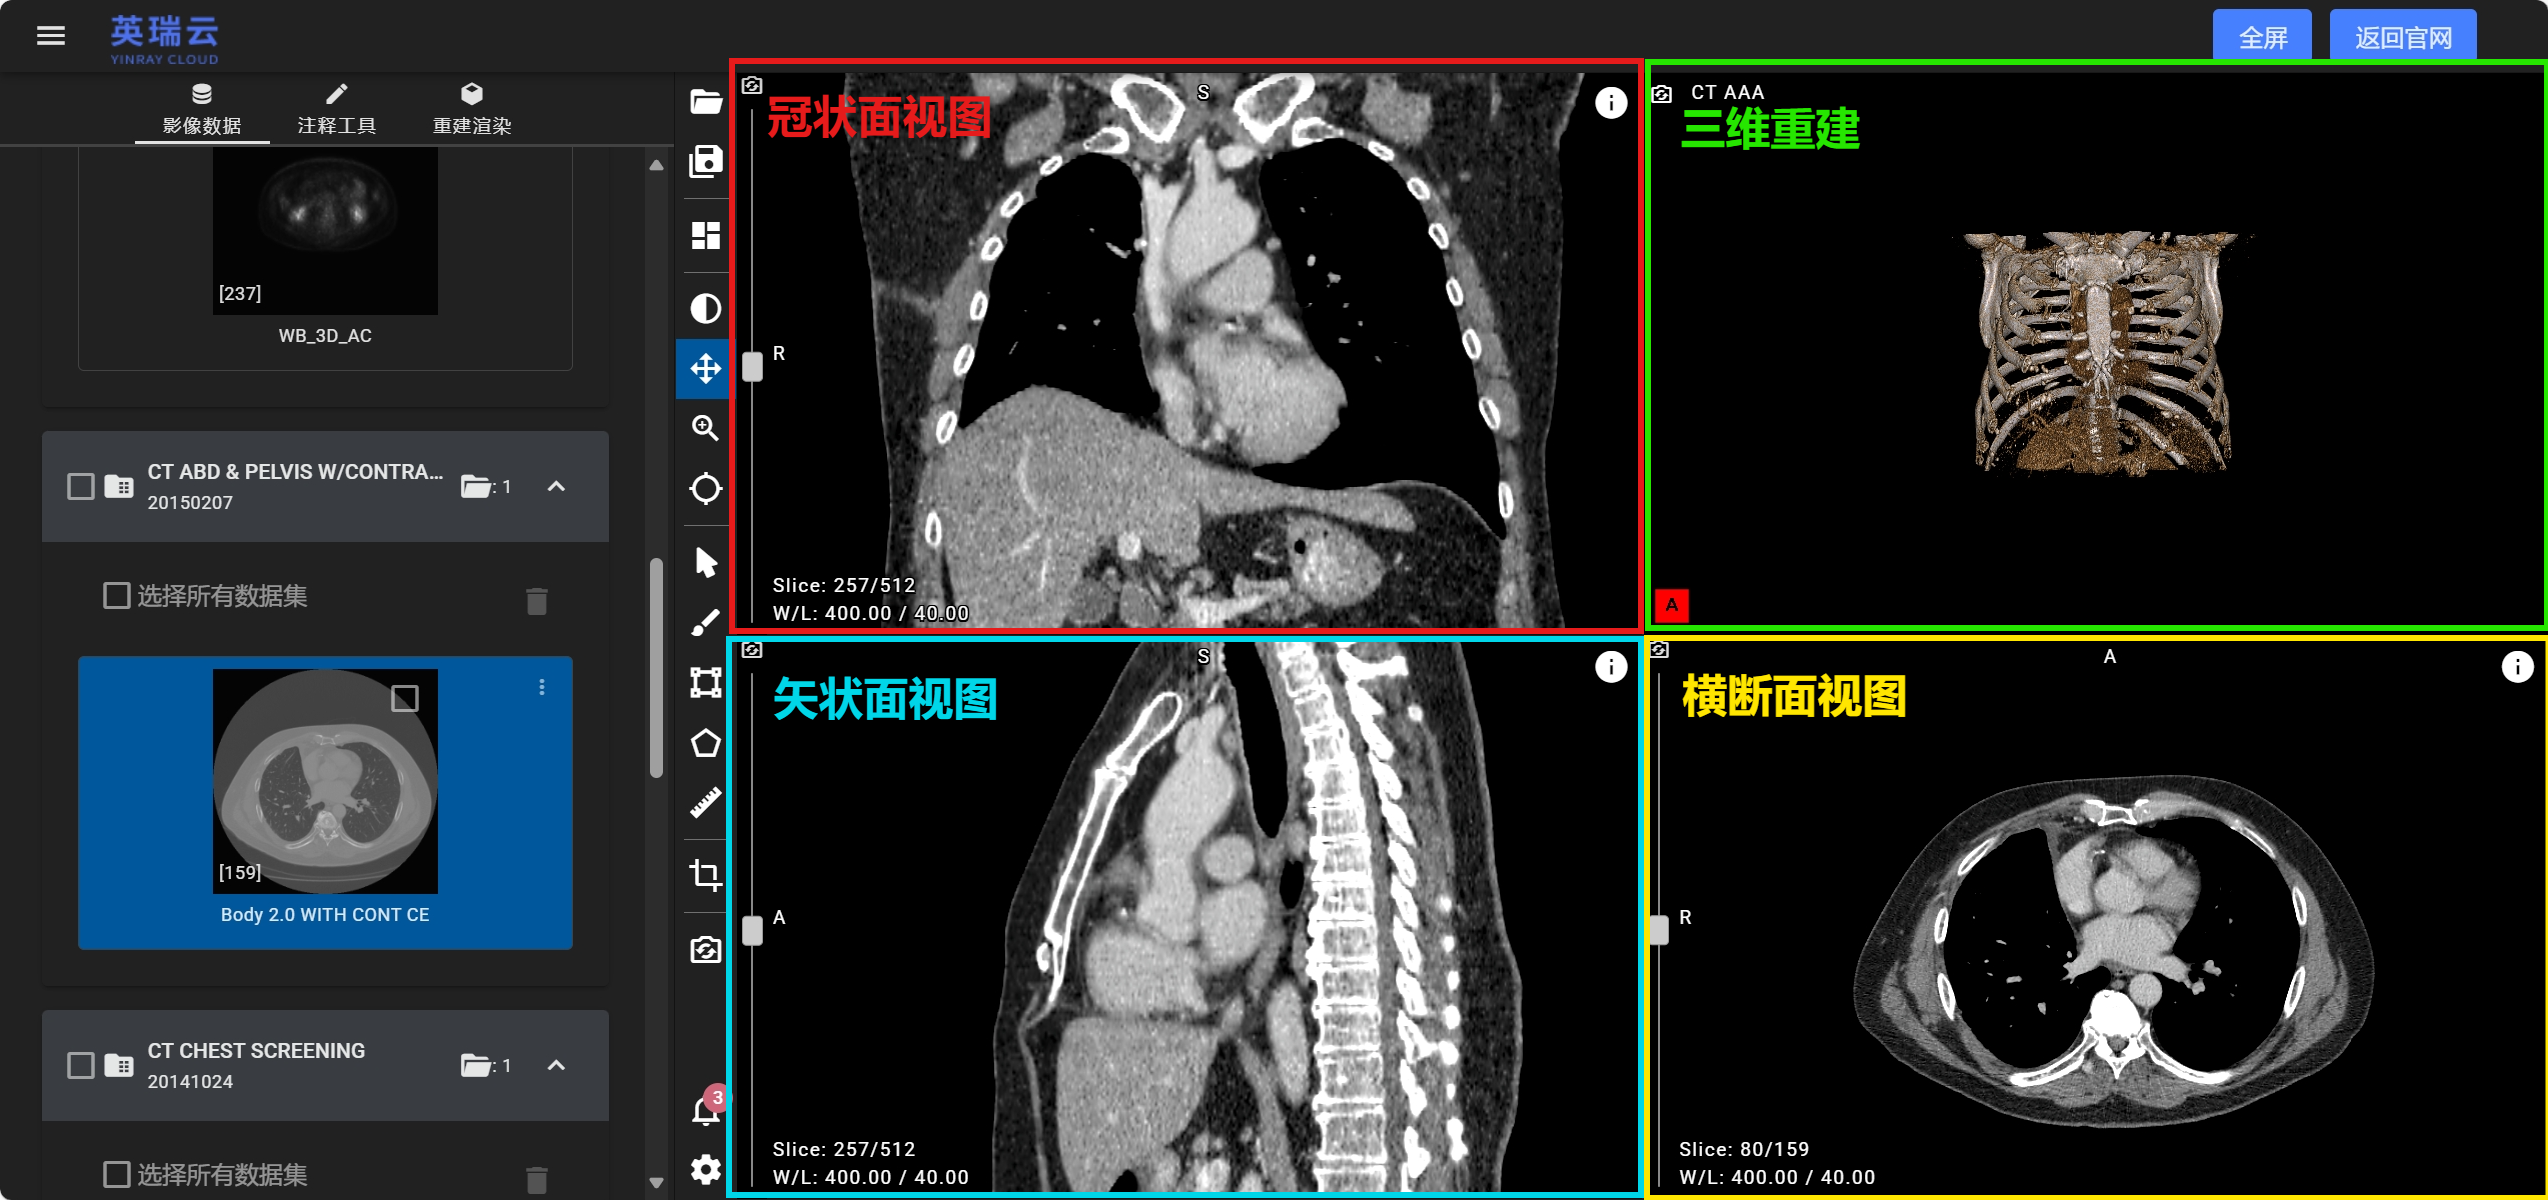Select the paint brush tool
The height and width of the screenshot is (1200, 2548).
click(x=706, y=622)
